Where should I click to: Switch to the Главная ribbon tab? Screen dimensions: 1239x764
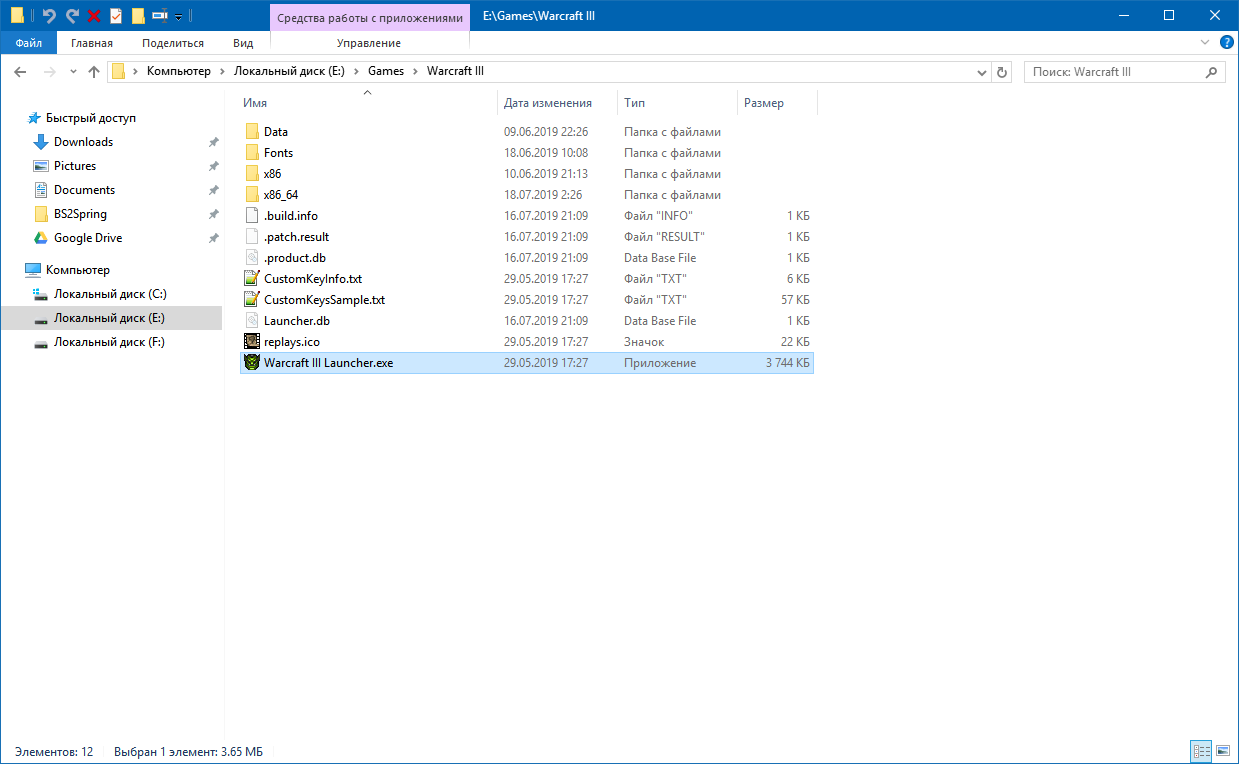[92, 43]
